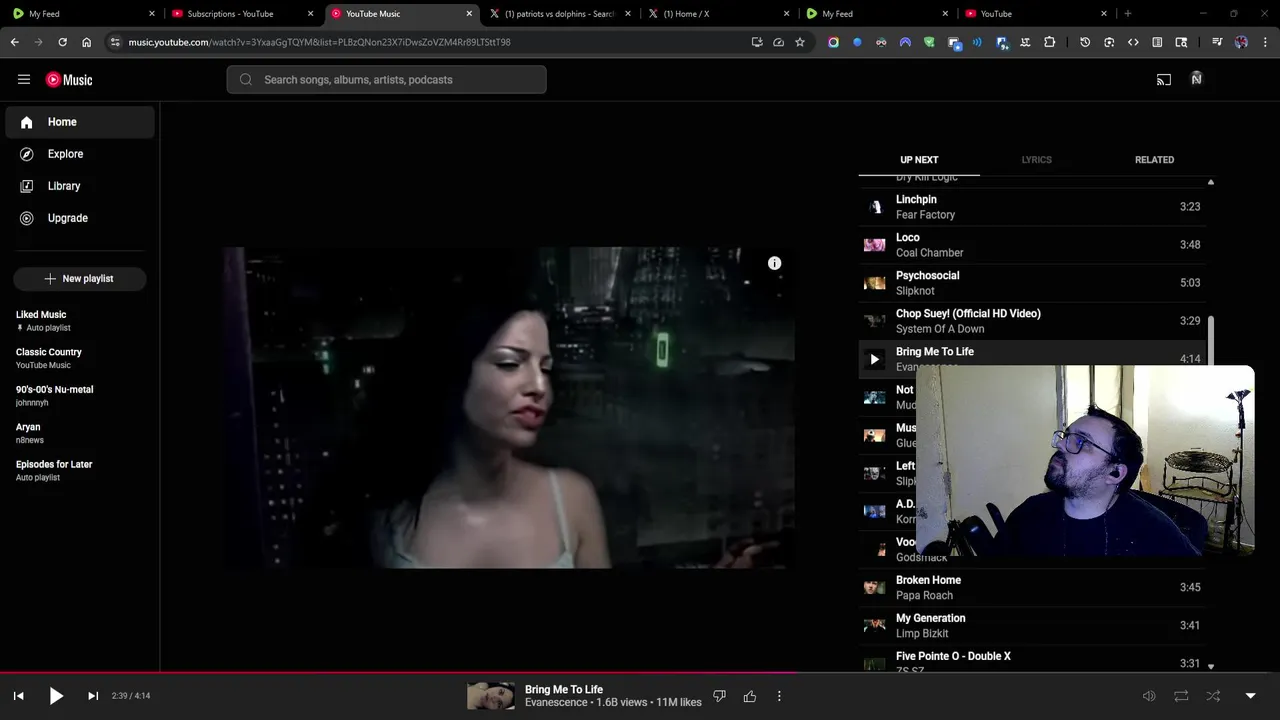
Task: Open Episodes for Later playlist
Action: (x=80, y=470)
